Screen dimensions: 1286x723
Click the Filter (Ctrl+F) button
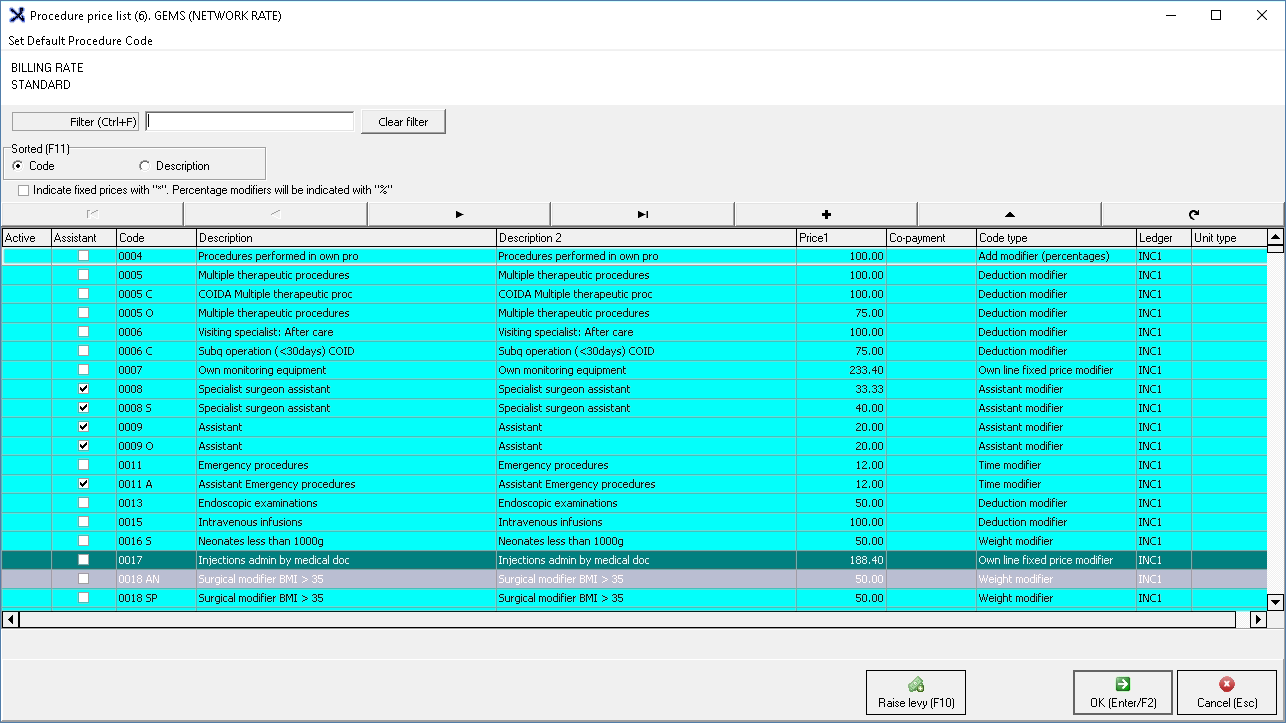76,122
